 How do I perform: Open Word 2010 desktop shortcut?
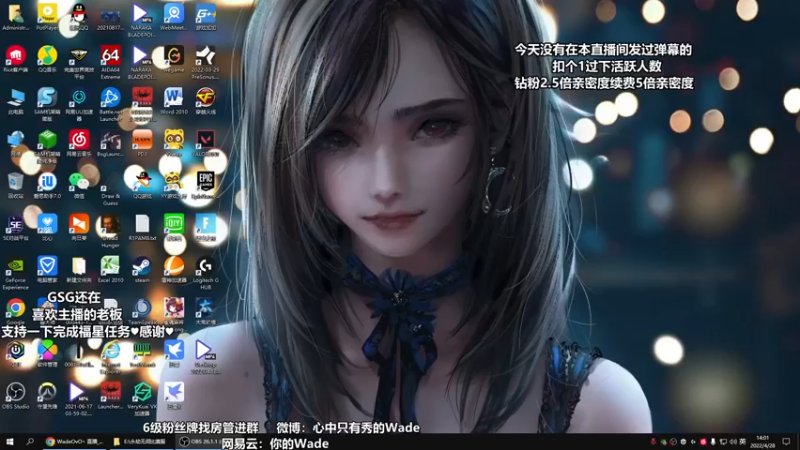(x=173, y=101)
